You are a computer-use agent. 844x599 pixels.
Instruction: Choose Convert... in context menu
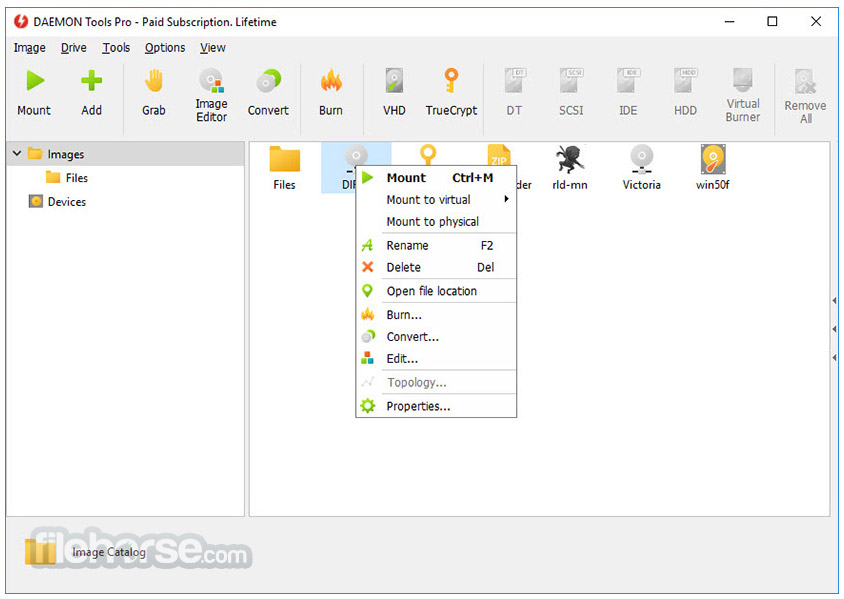[x=436, y=337]
